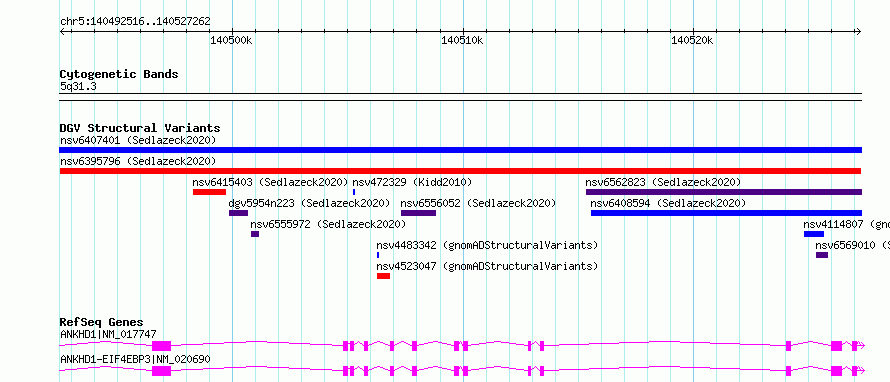This screenshot has height=382, width=890.
Task: Click the tiny blue nsv4483342 marker
Action: 378,255
